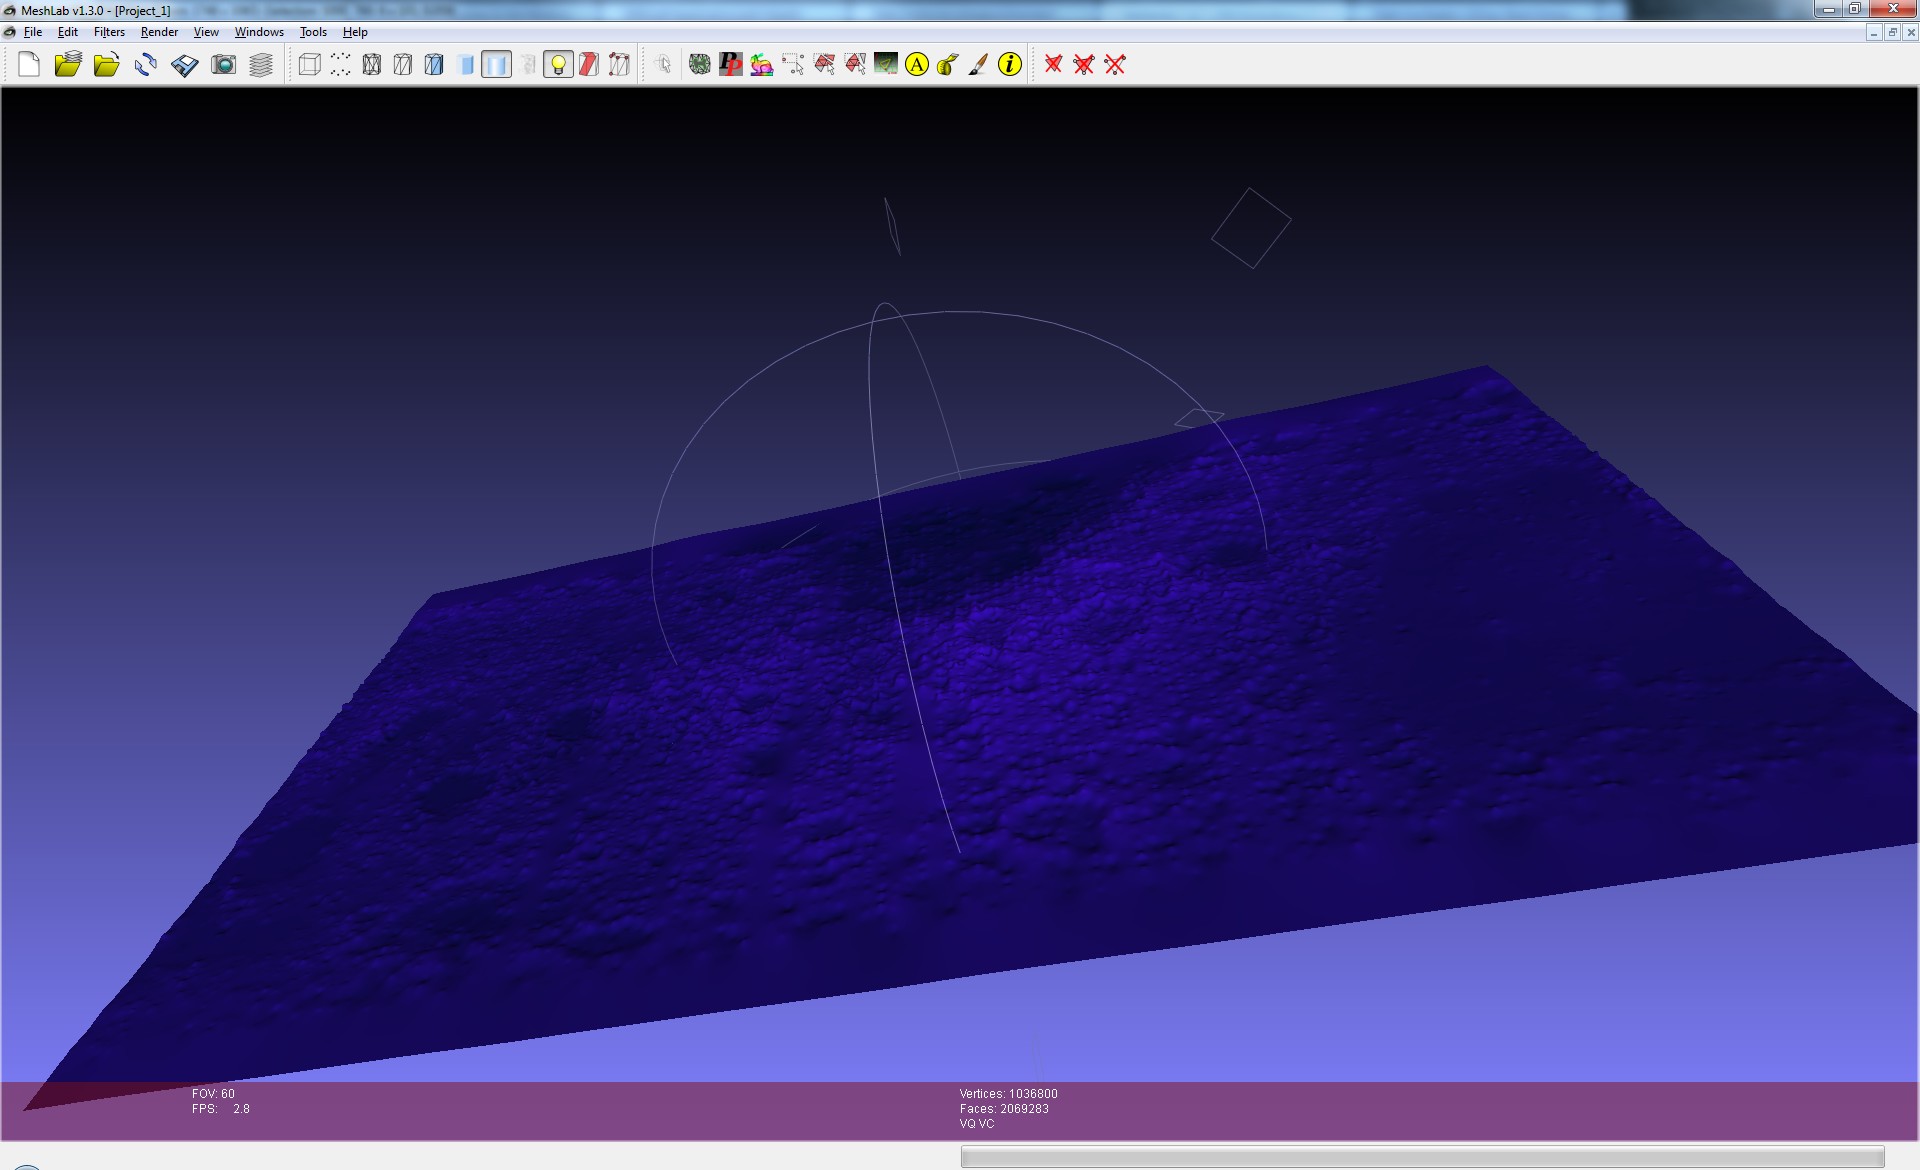Click the Vertices count status text
The height and width of the screenshot is (1170, 1920).
coord(1008,1094)
